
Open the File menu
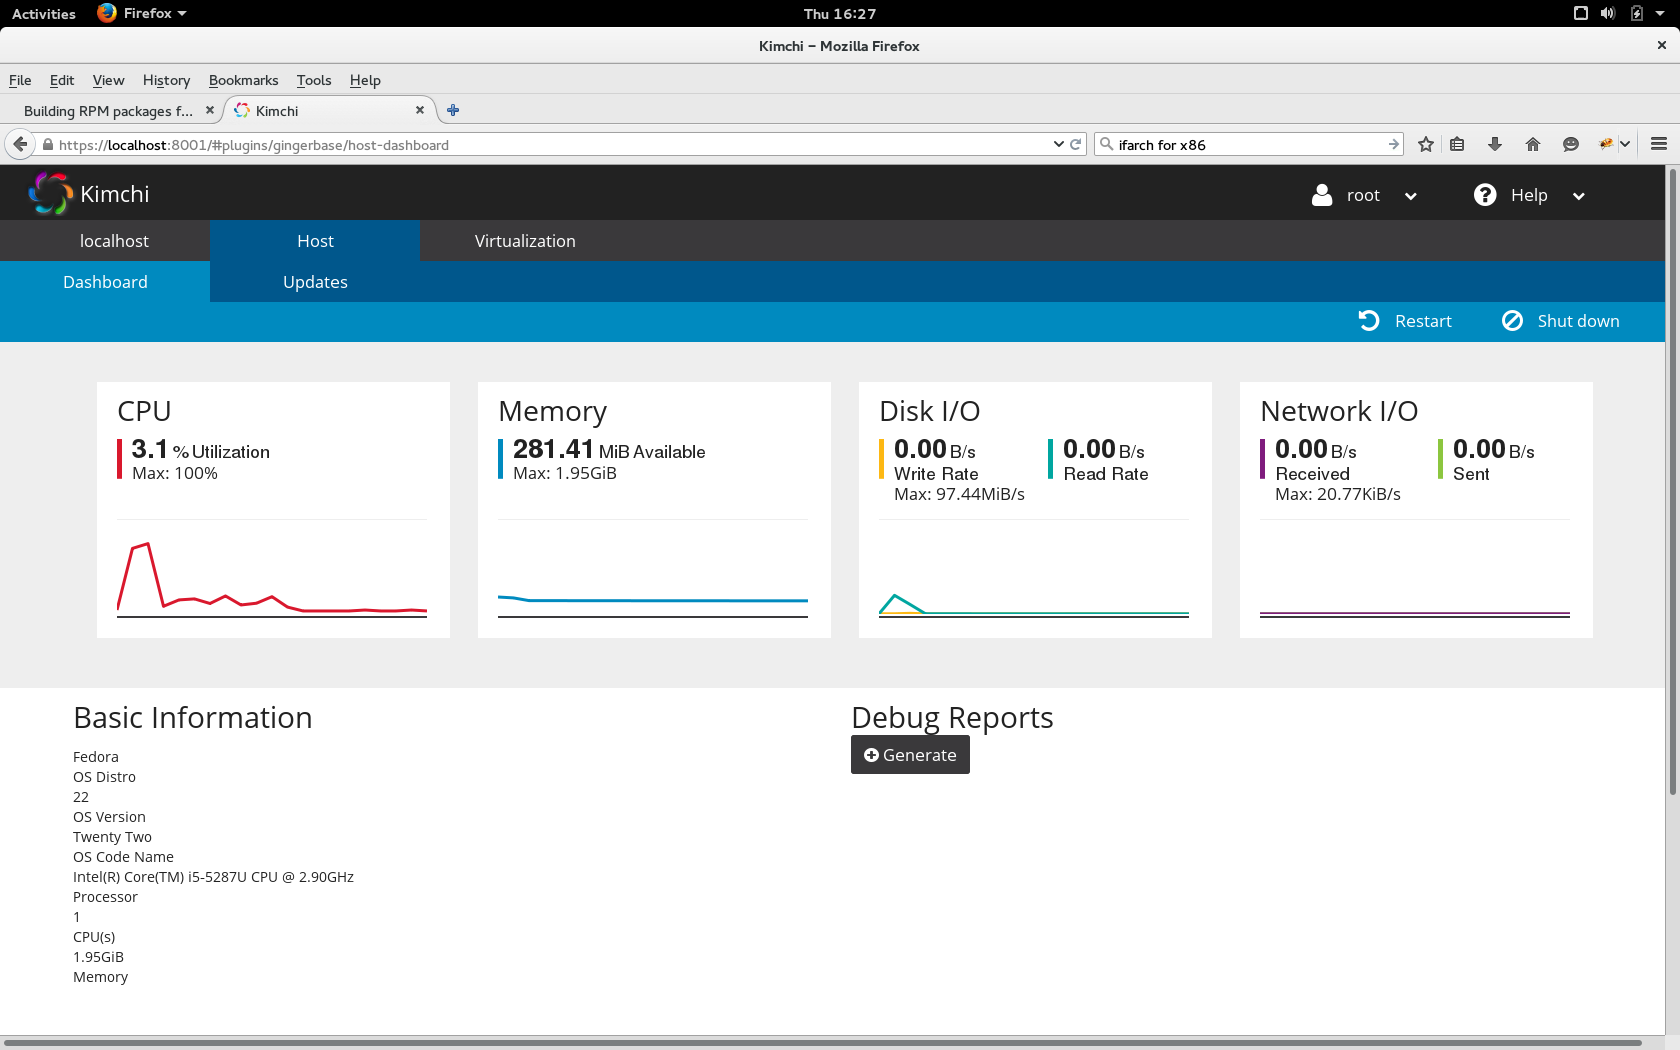pos(20,80)
